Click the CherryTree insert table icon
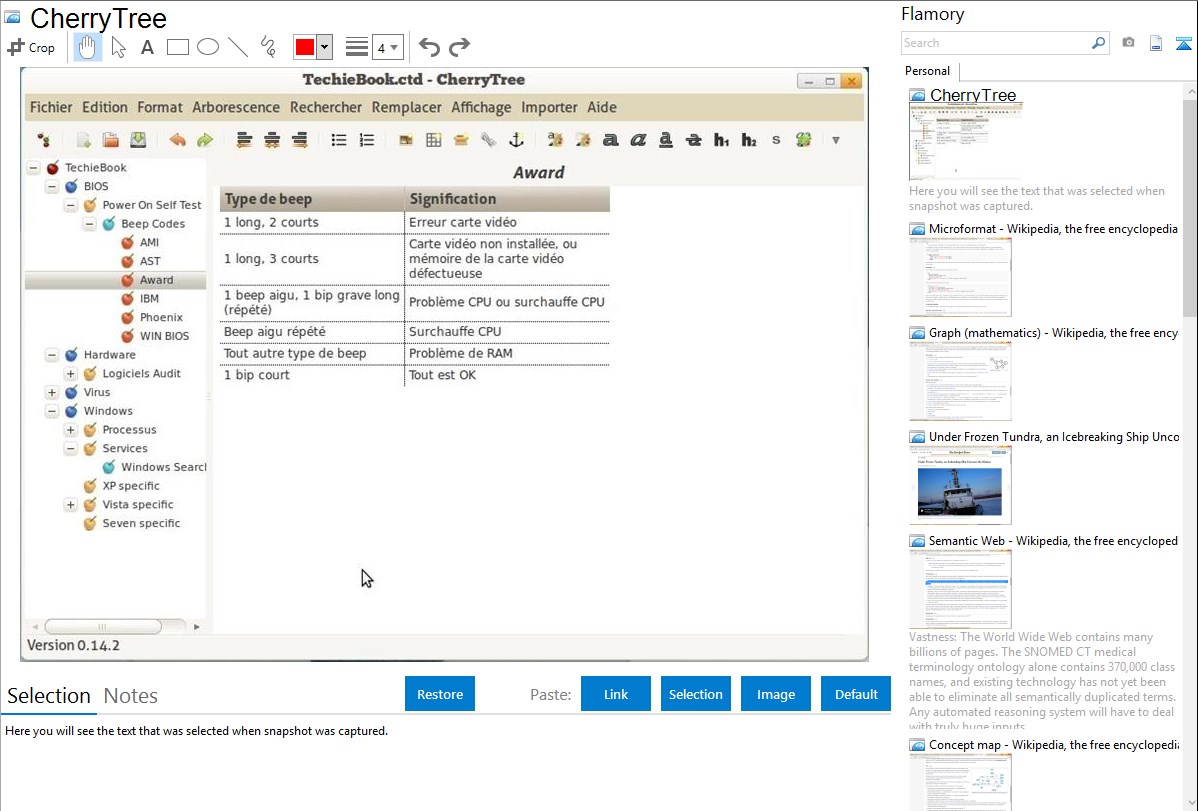Image resolution: width=1198 pixels, height=811 pixels. click(434, 140)
